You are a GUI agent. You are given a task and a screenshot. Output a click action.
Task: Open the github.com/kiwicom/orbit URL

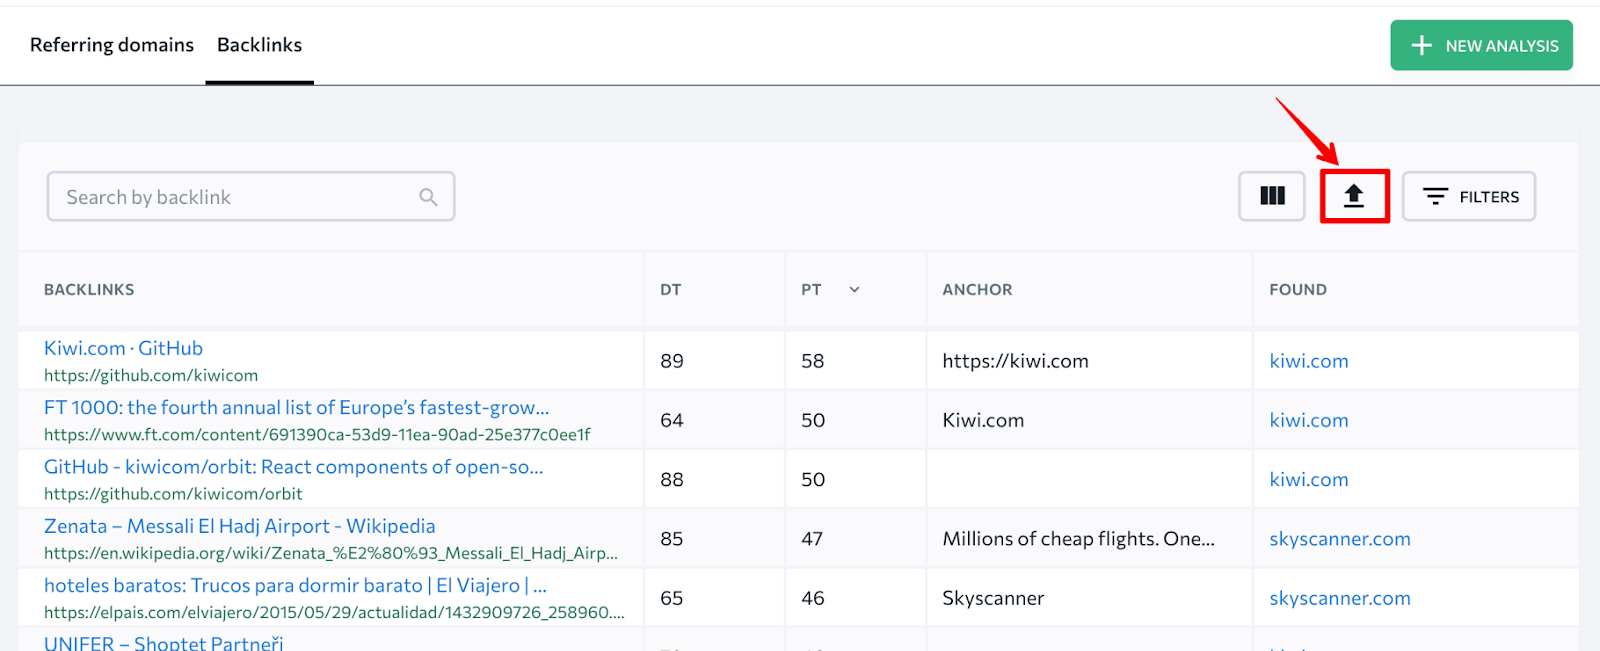tap(173, 494)
